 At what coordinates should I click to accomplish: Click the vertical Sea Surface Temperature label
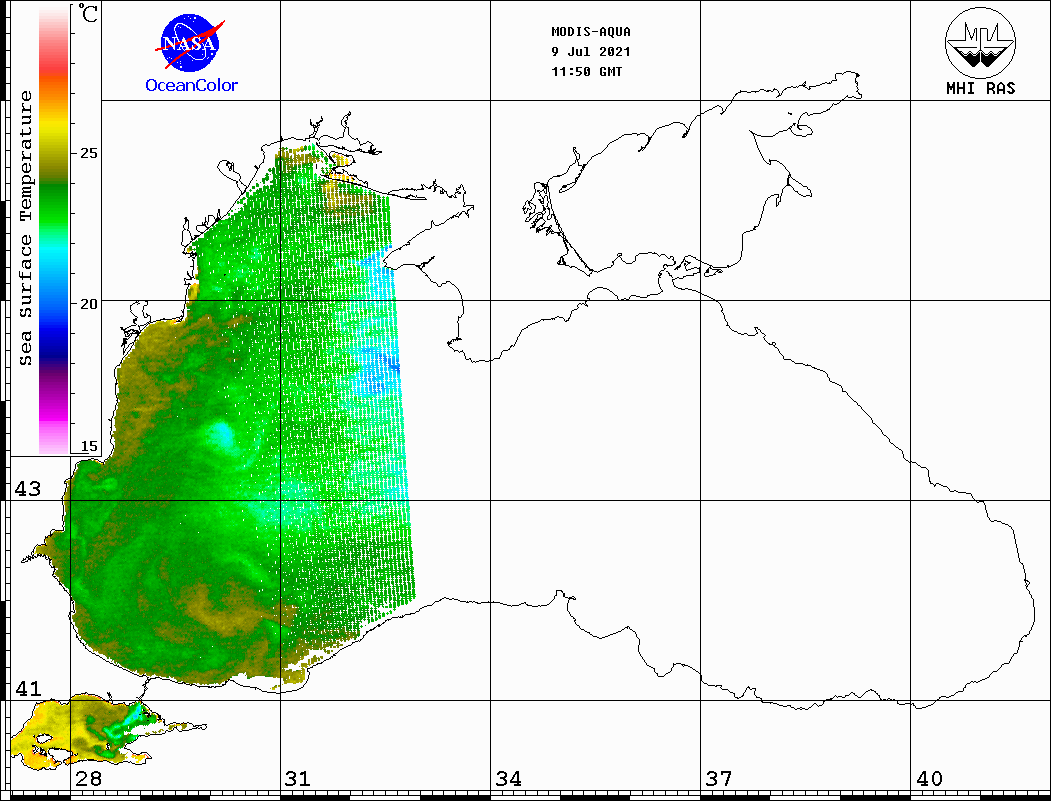coord(25,228)
